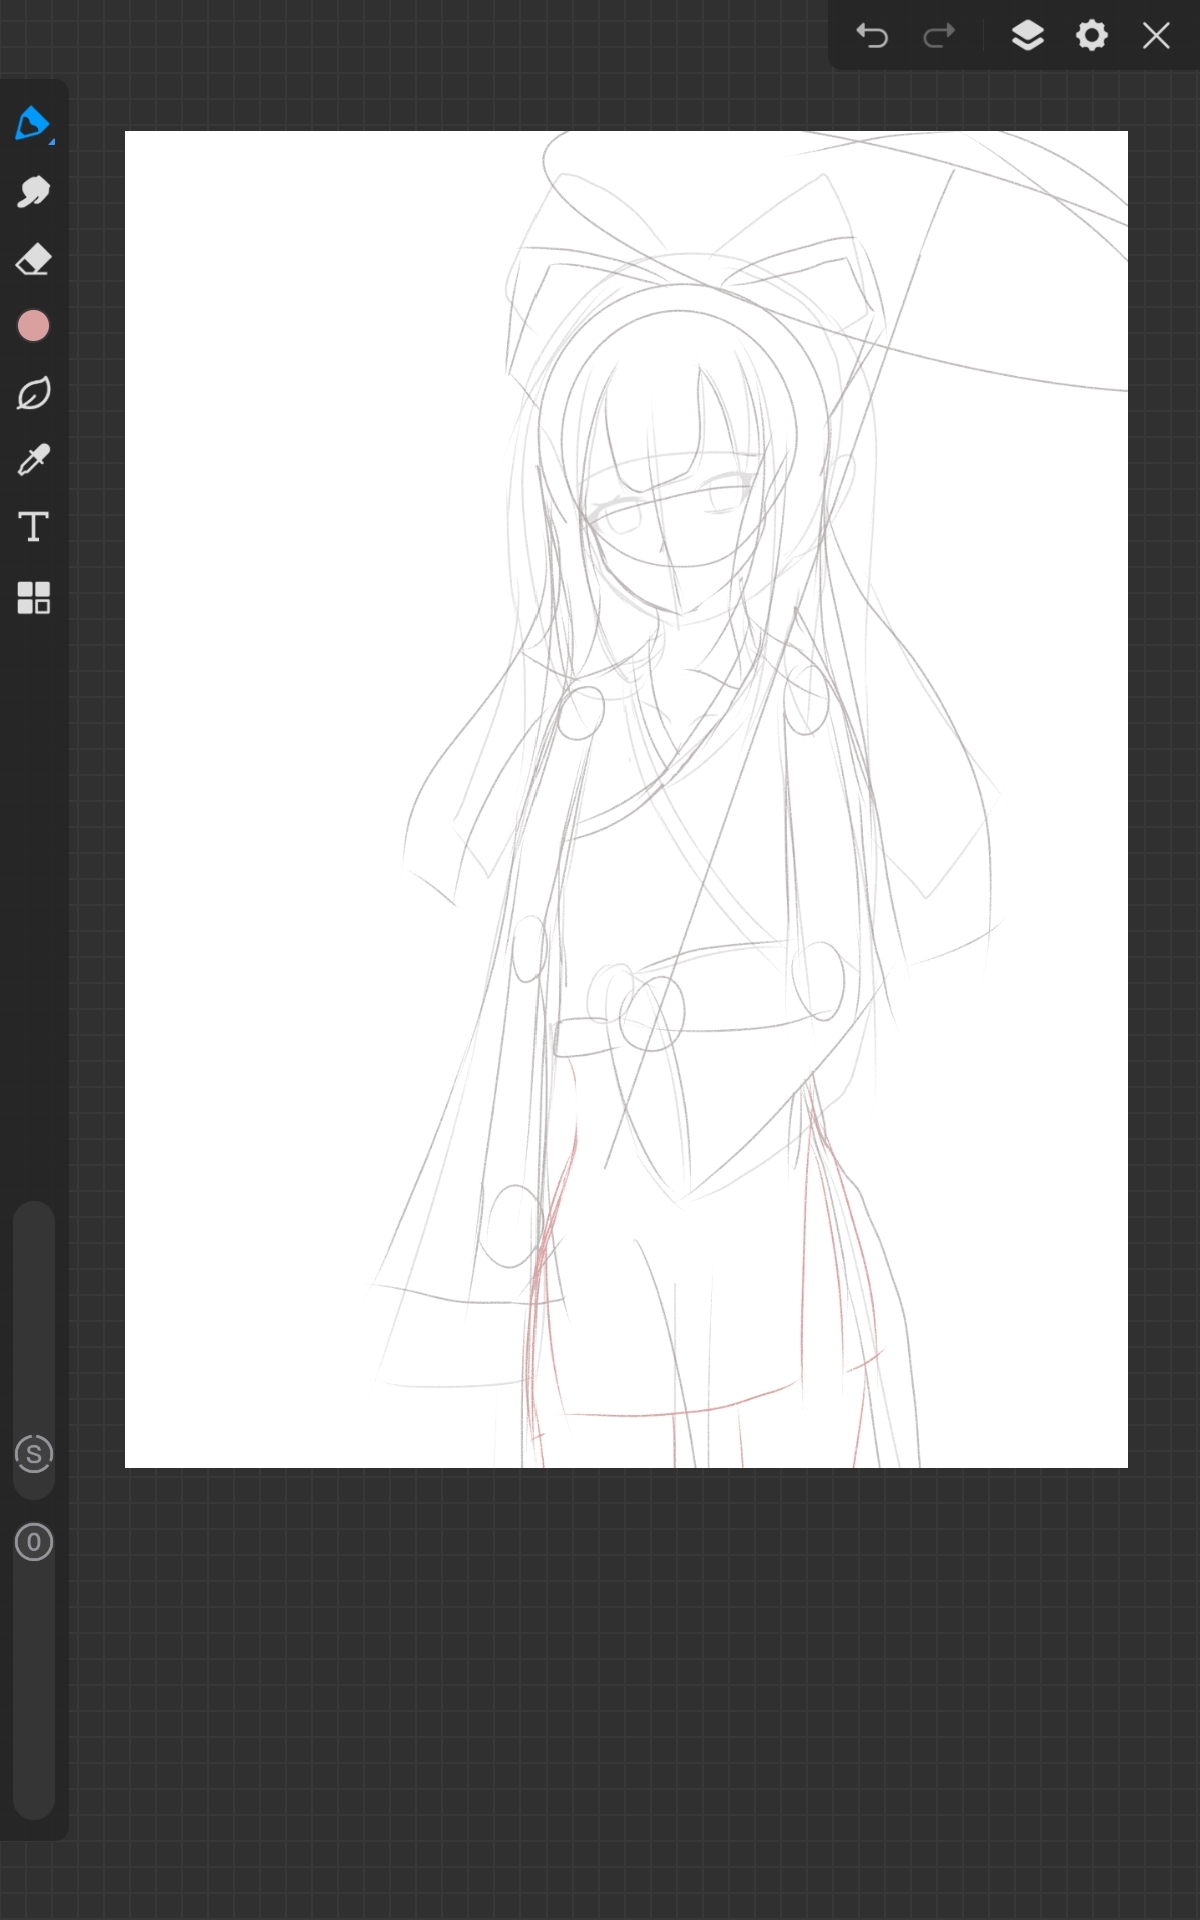Open the Layers panel

[1028, 36]
